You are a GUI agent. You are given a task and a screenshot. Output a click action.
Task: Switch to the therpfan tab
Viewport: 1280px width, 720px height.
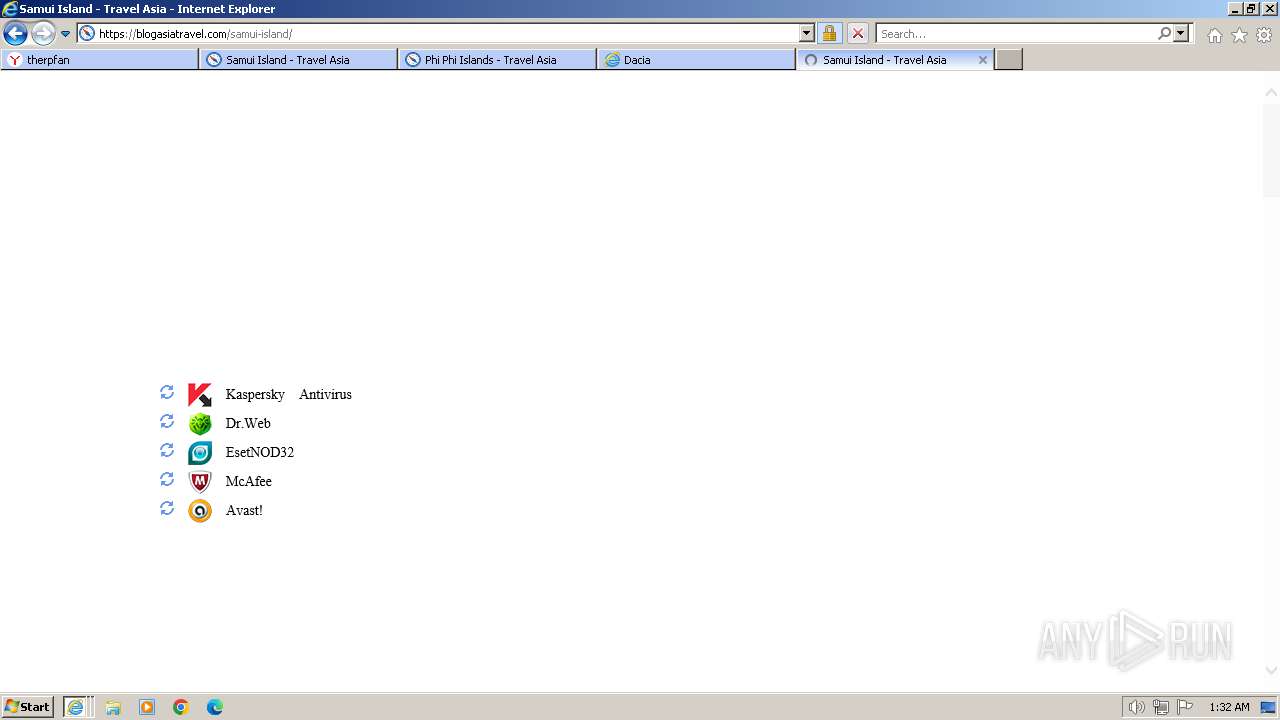(x=100, y=60)
